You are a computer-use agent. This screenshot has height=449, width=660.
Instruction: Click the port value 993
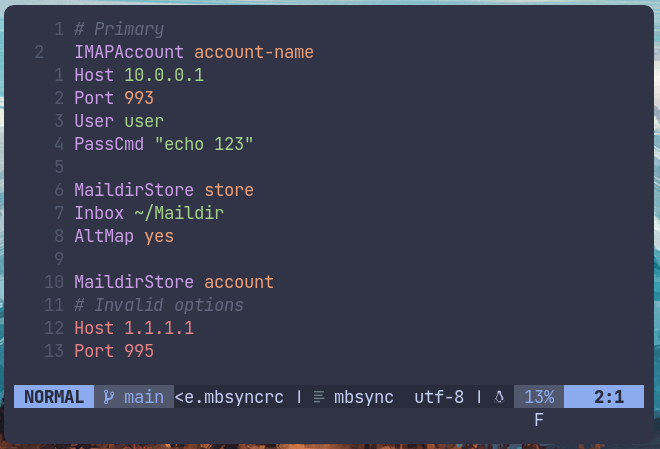coord(139,98)
